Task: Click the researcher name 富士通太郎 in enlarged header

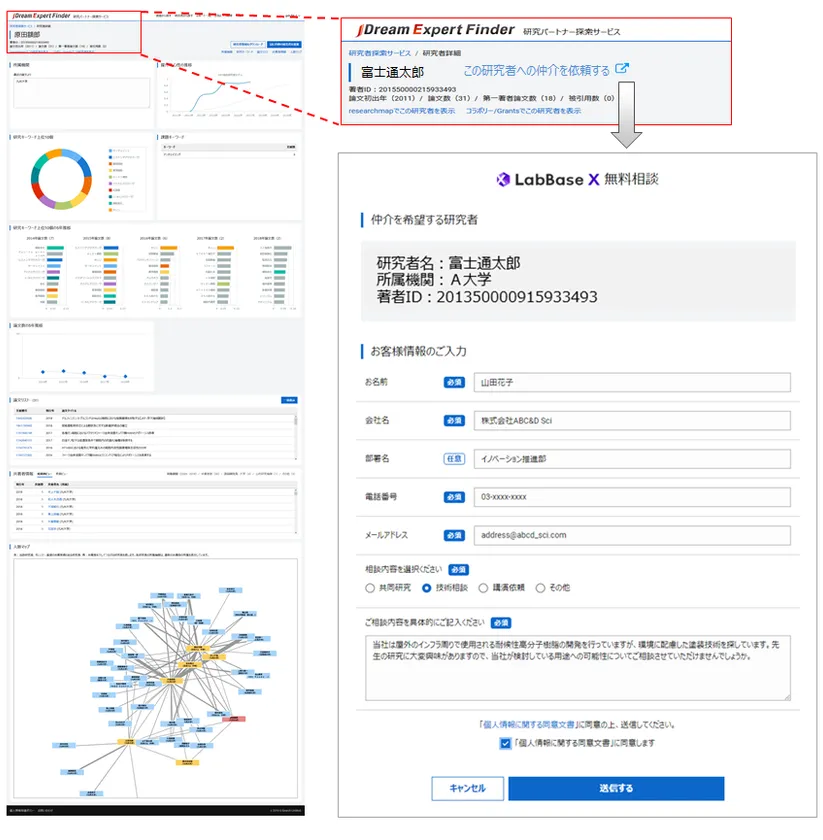Action: 392,72
